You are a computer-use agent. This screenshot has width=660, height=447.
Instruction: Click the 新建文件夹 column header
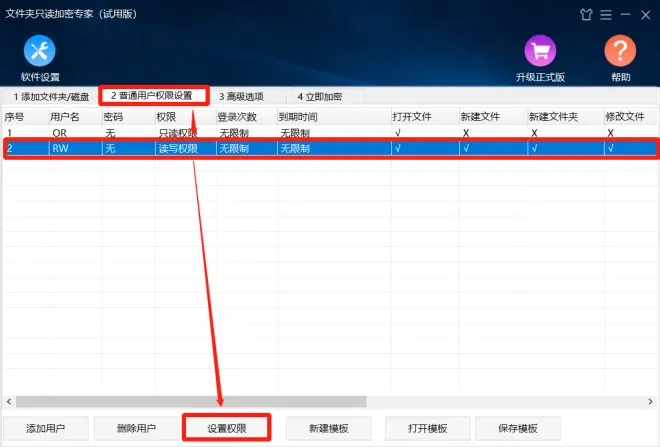[x=566, y=117]
